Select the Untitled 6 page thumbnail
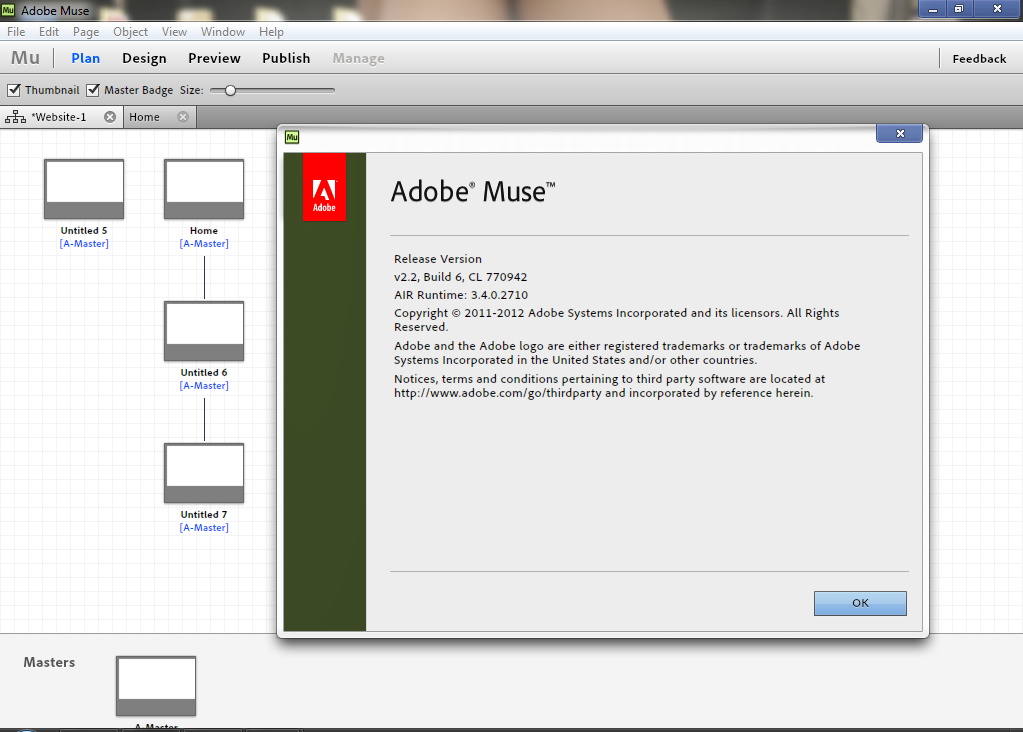Viewport: 1023px width, 732px height. point(204,331)
